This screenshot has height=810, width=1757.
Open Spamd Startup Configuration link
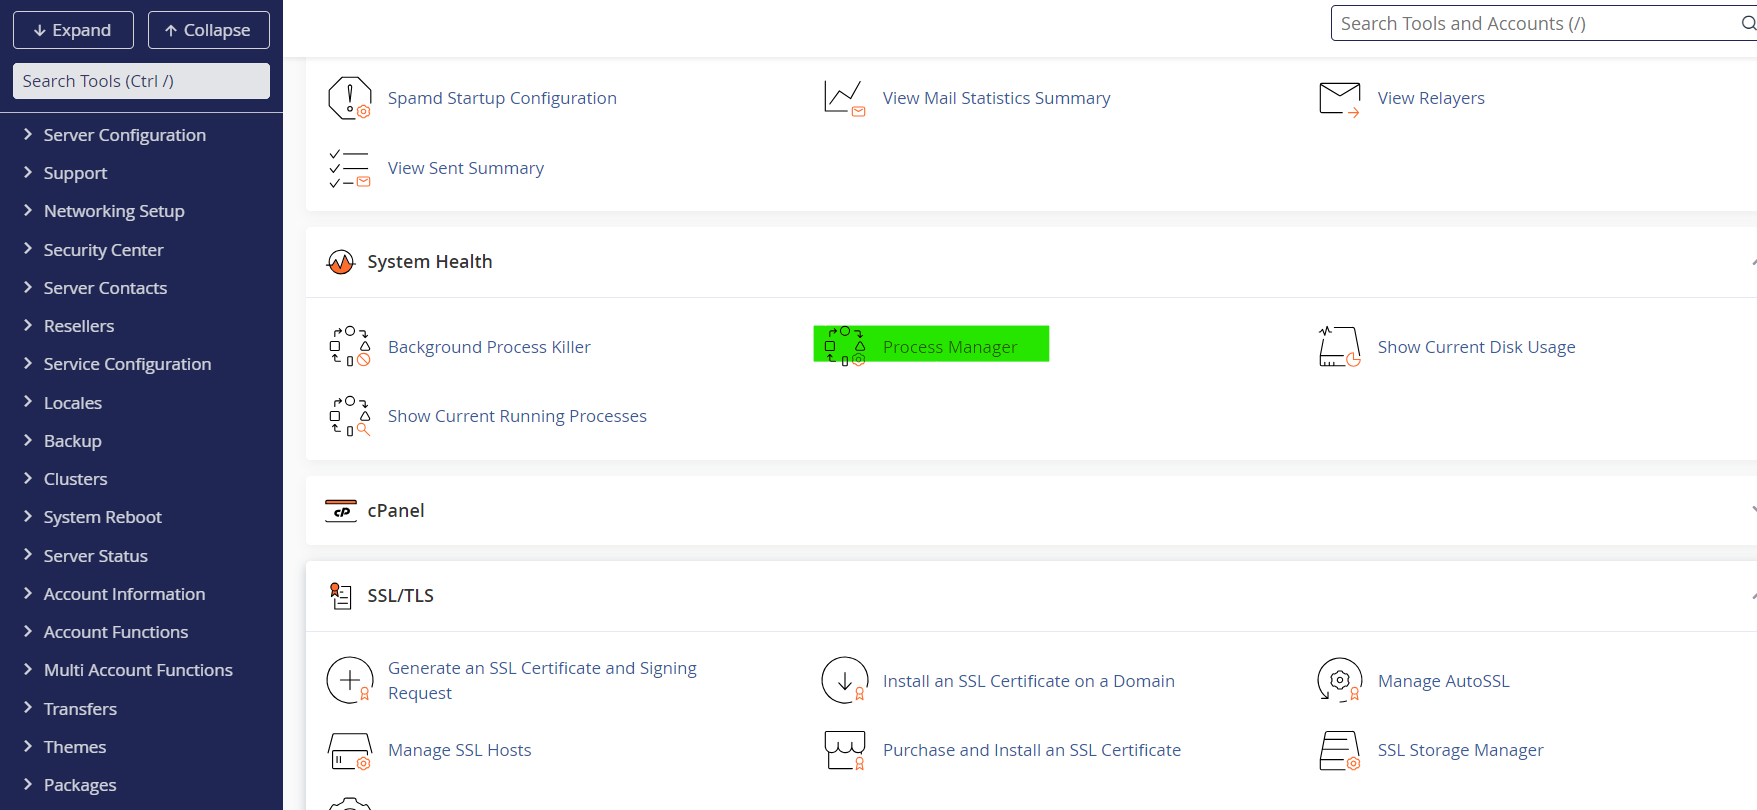[x=502, y=98]
